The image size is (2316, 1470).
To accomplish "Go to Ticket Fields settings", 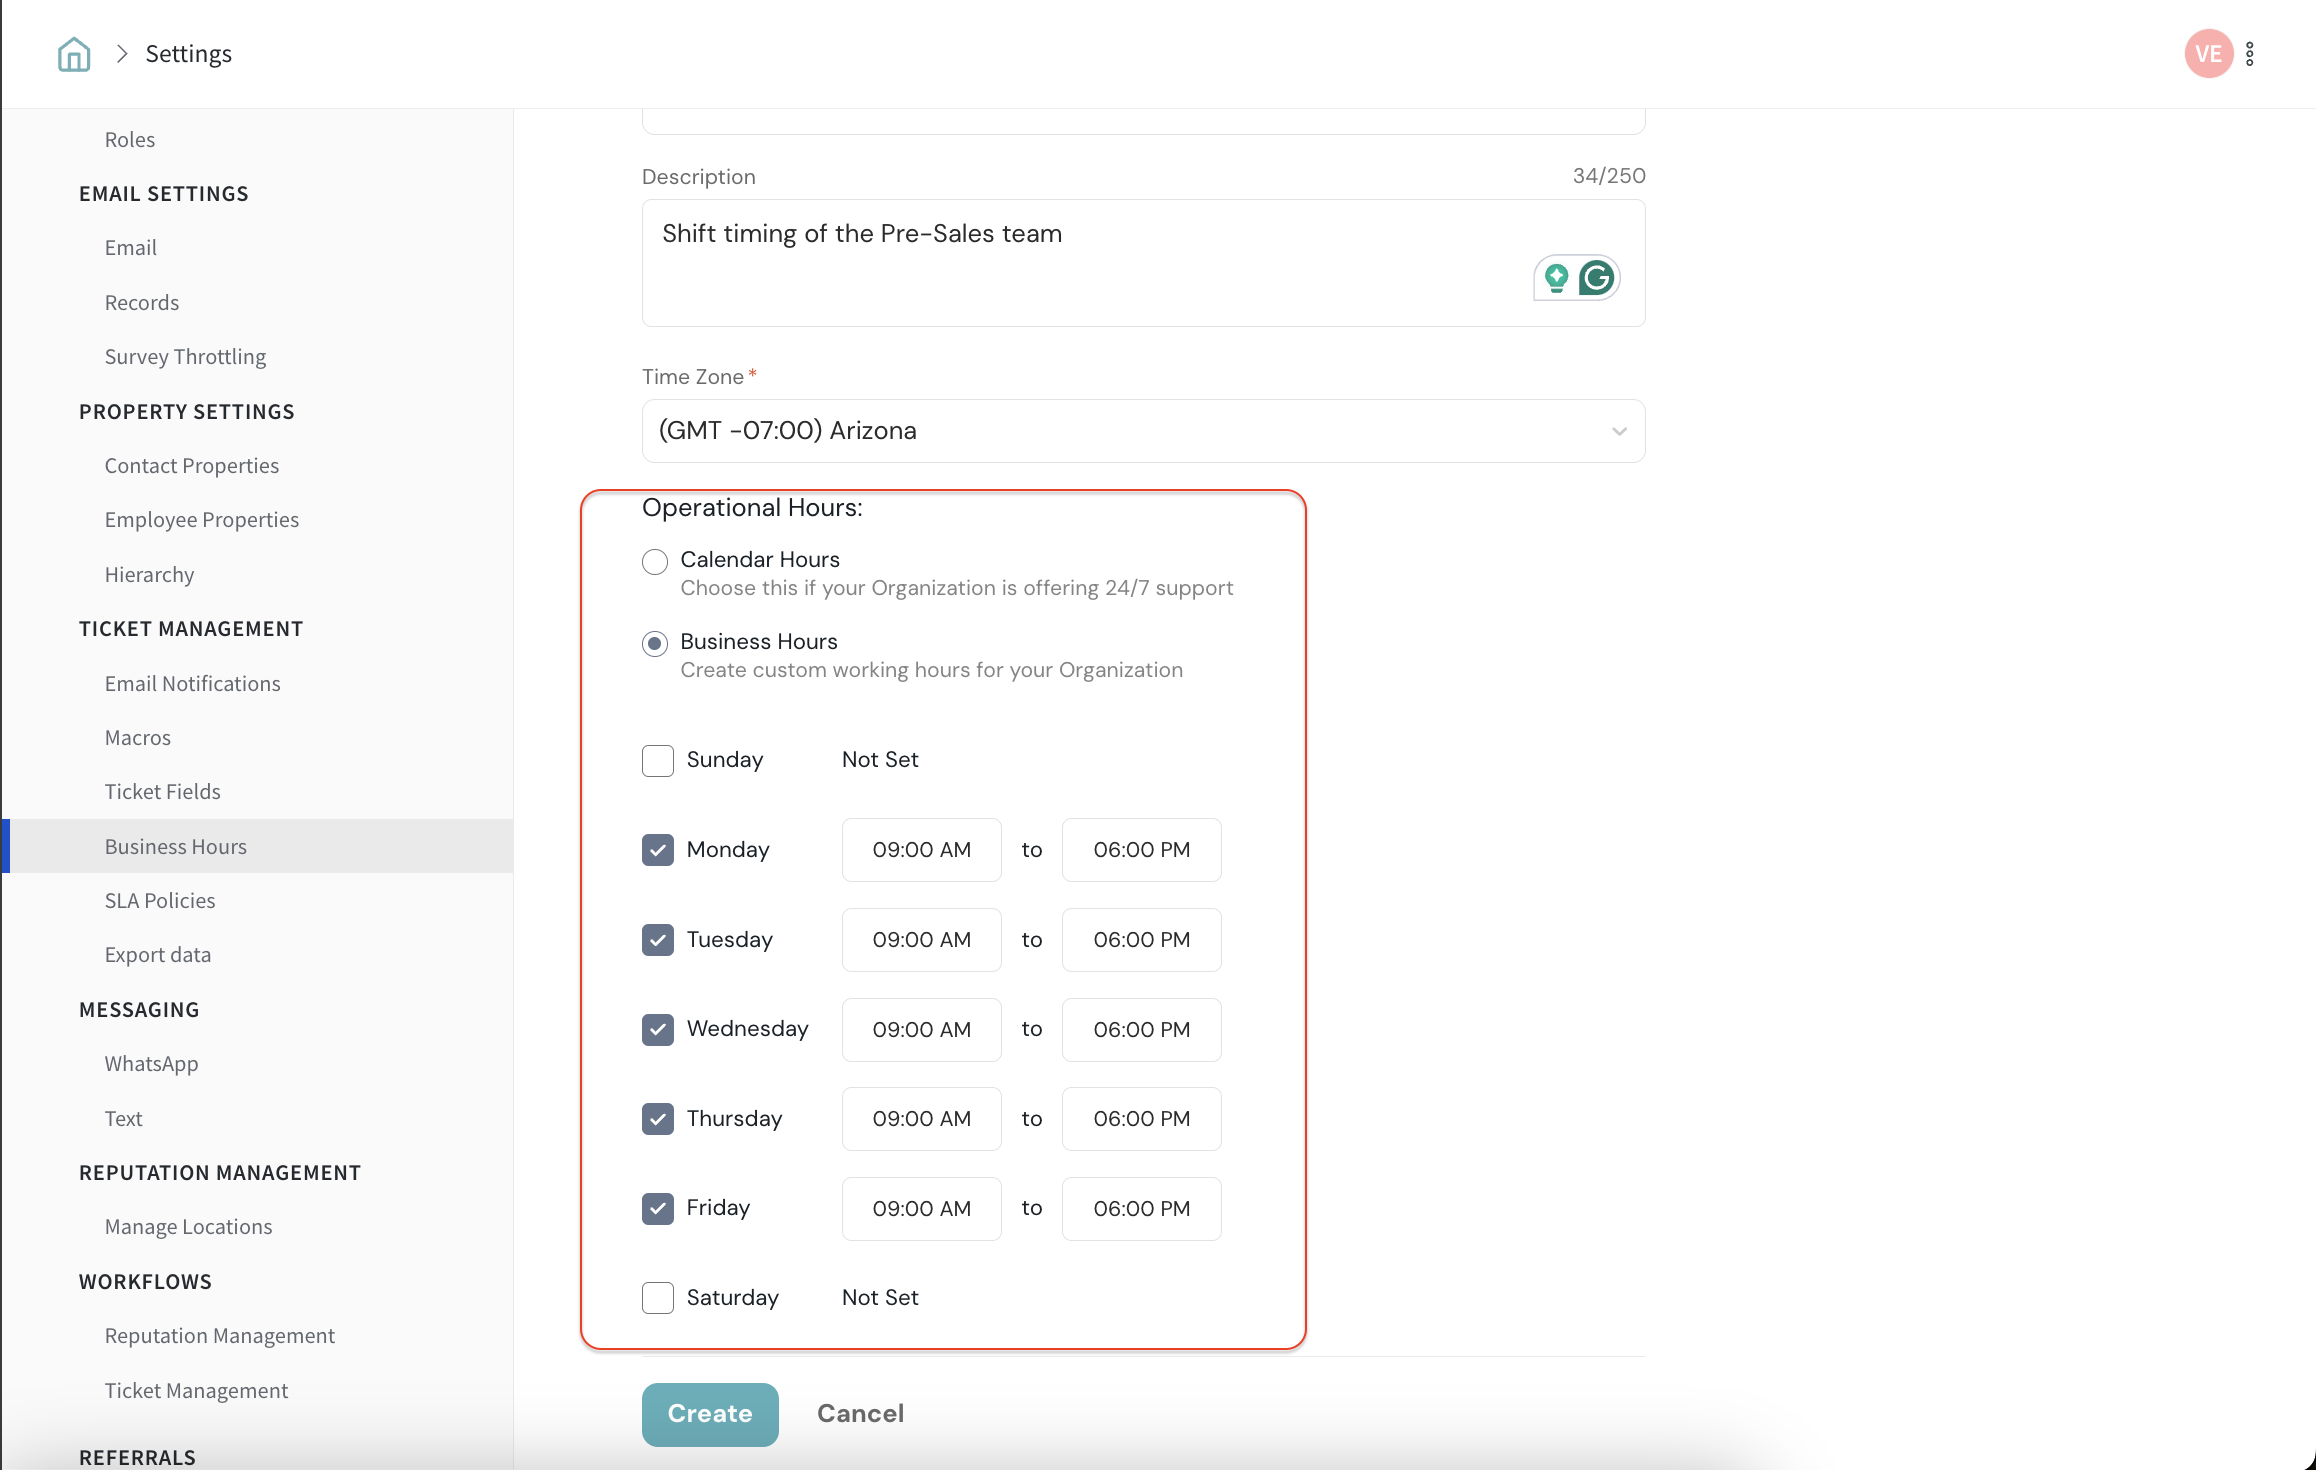I will click(x=163, y=792).
